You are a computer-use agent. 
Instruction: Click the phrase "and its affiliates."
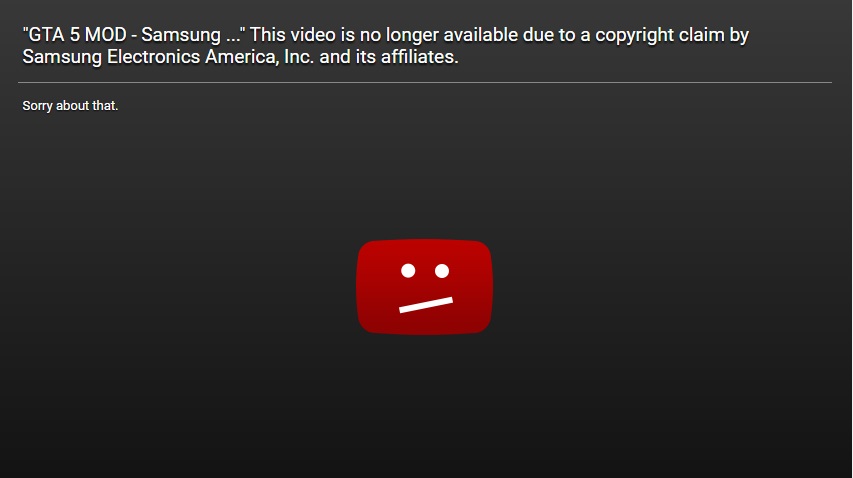(x=389, y=57)
